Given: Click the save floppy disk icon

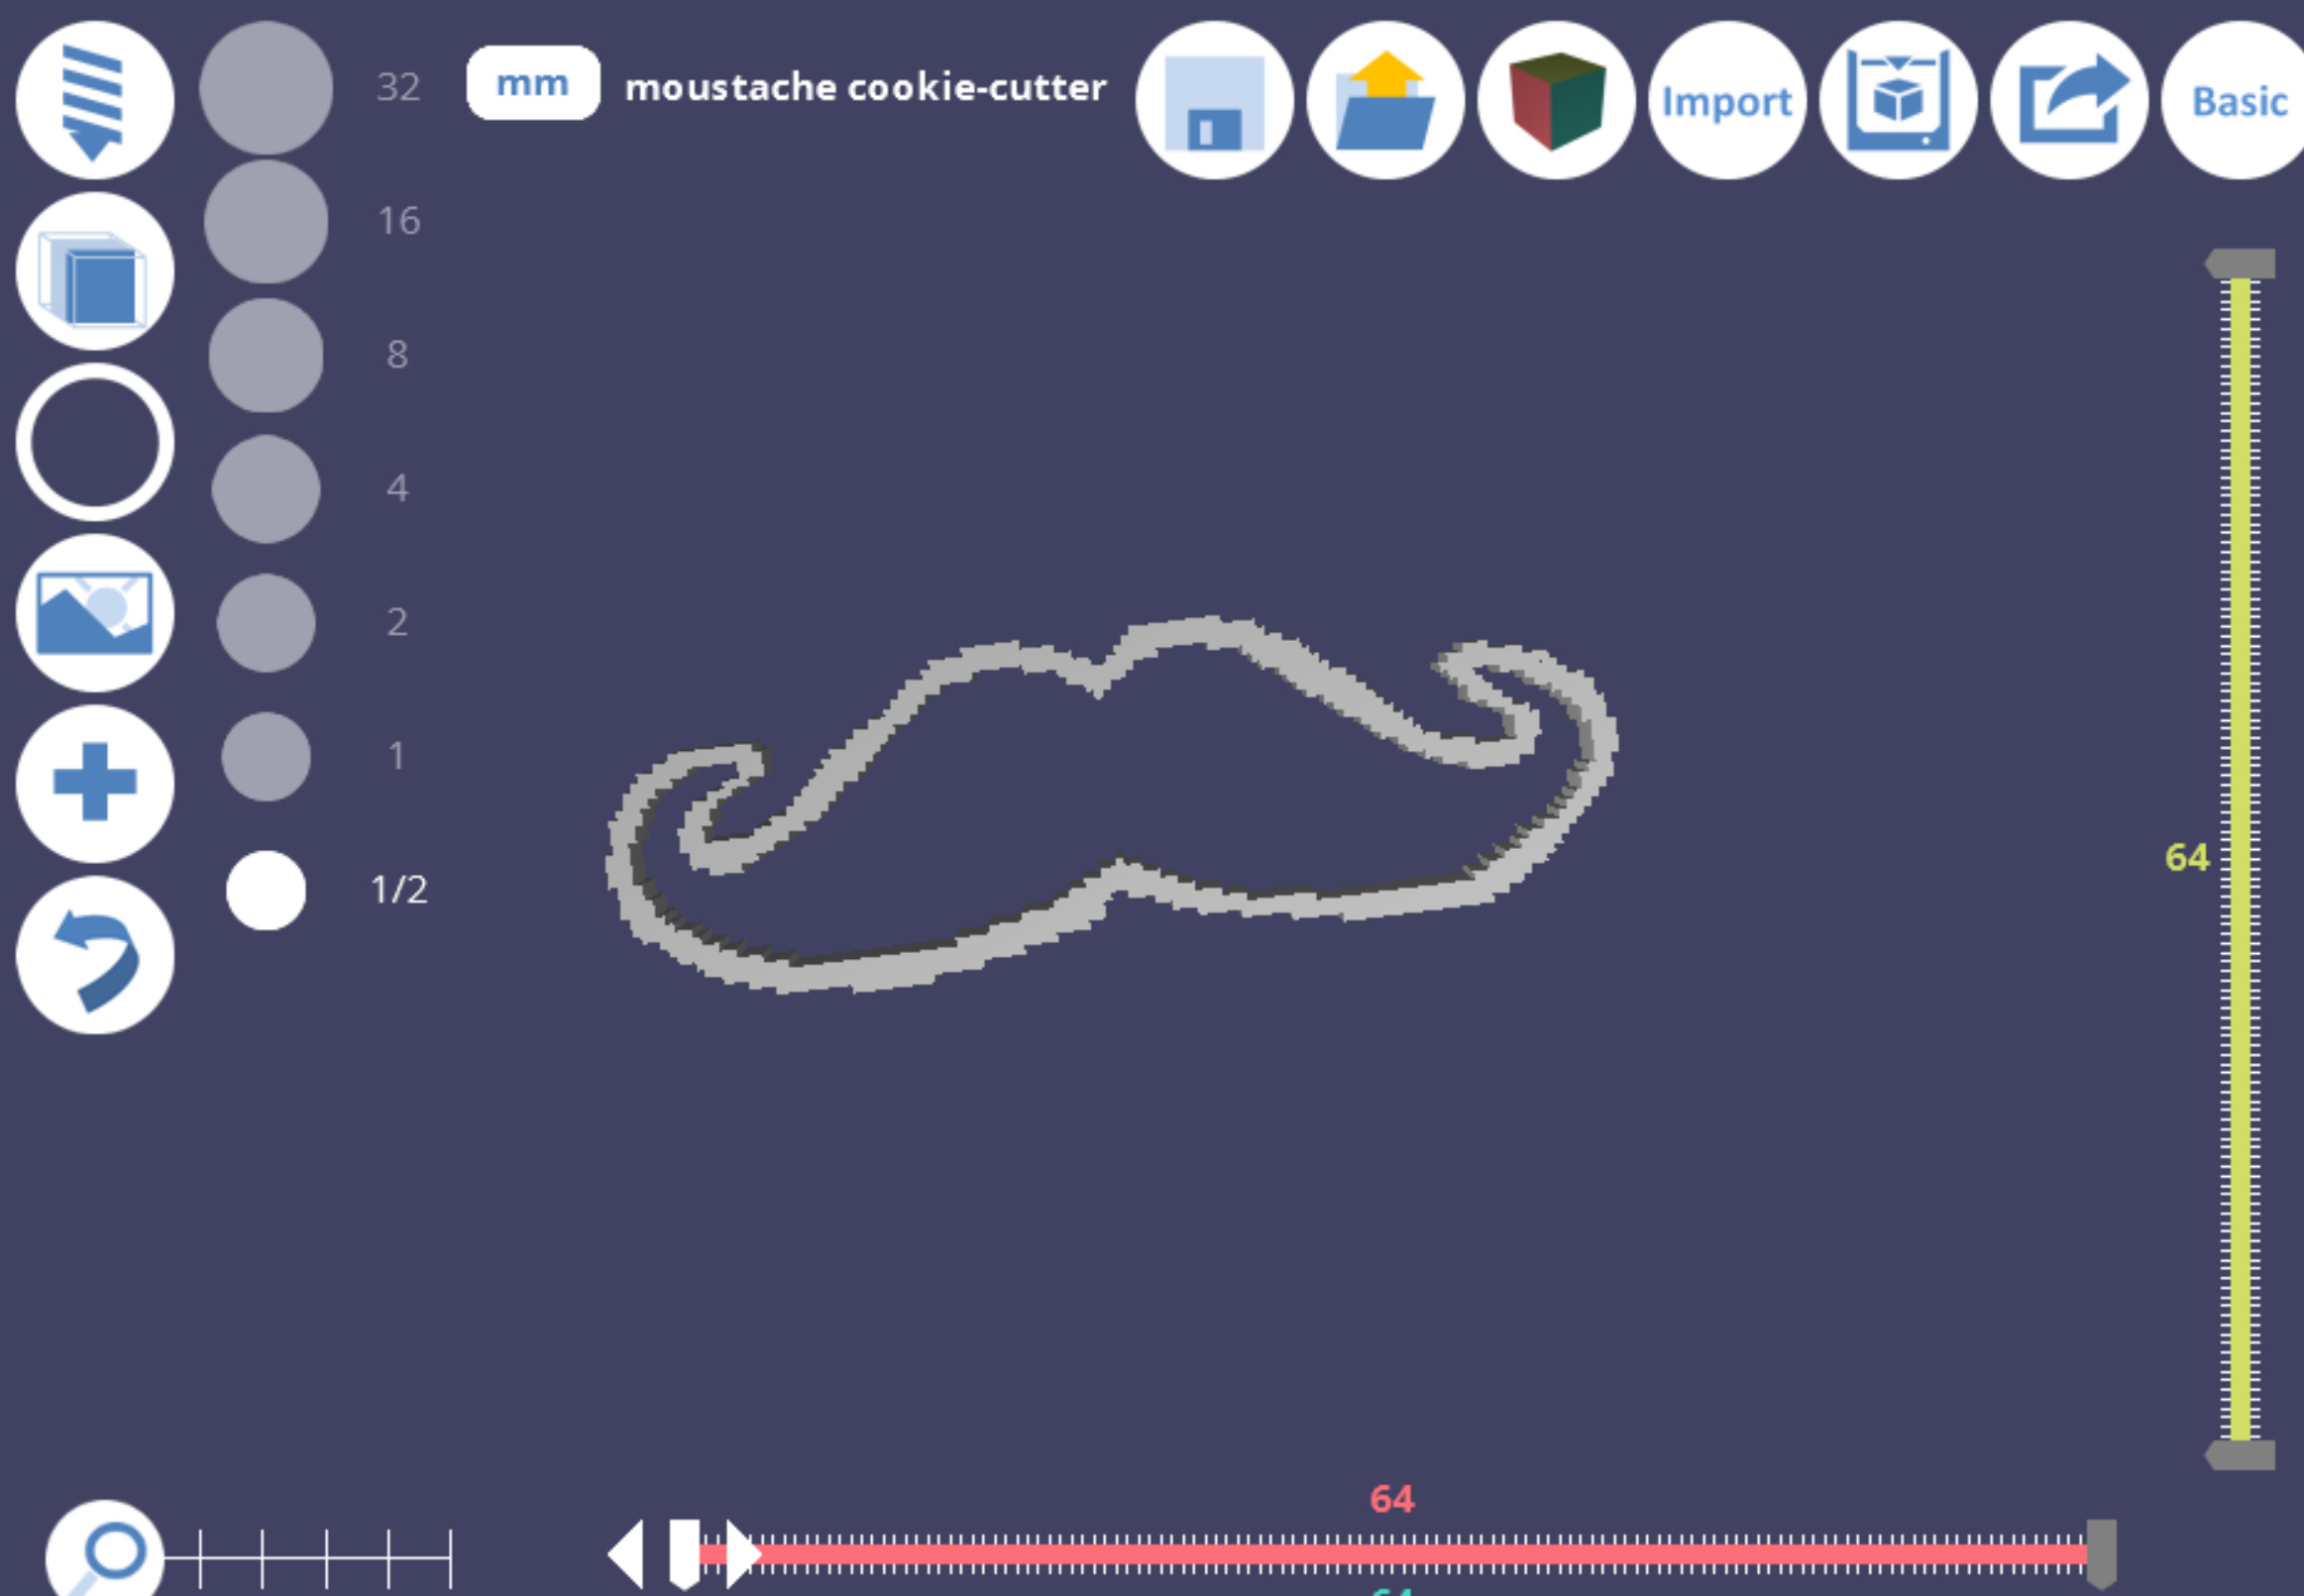Looking at the screenshot, I should [1214, 100].
